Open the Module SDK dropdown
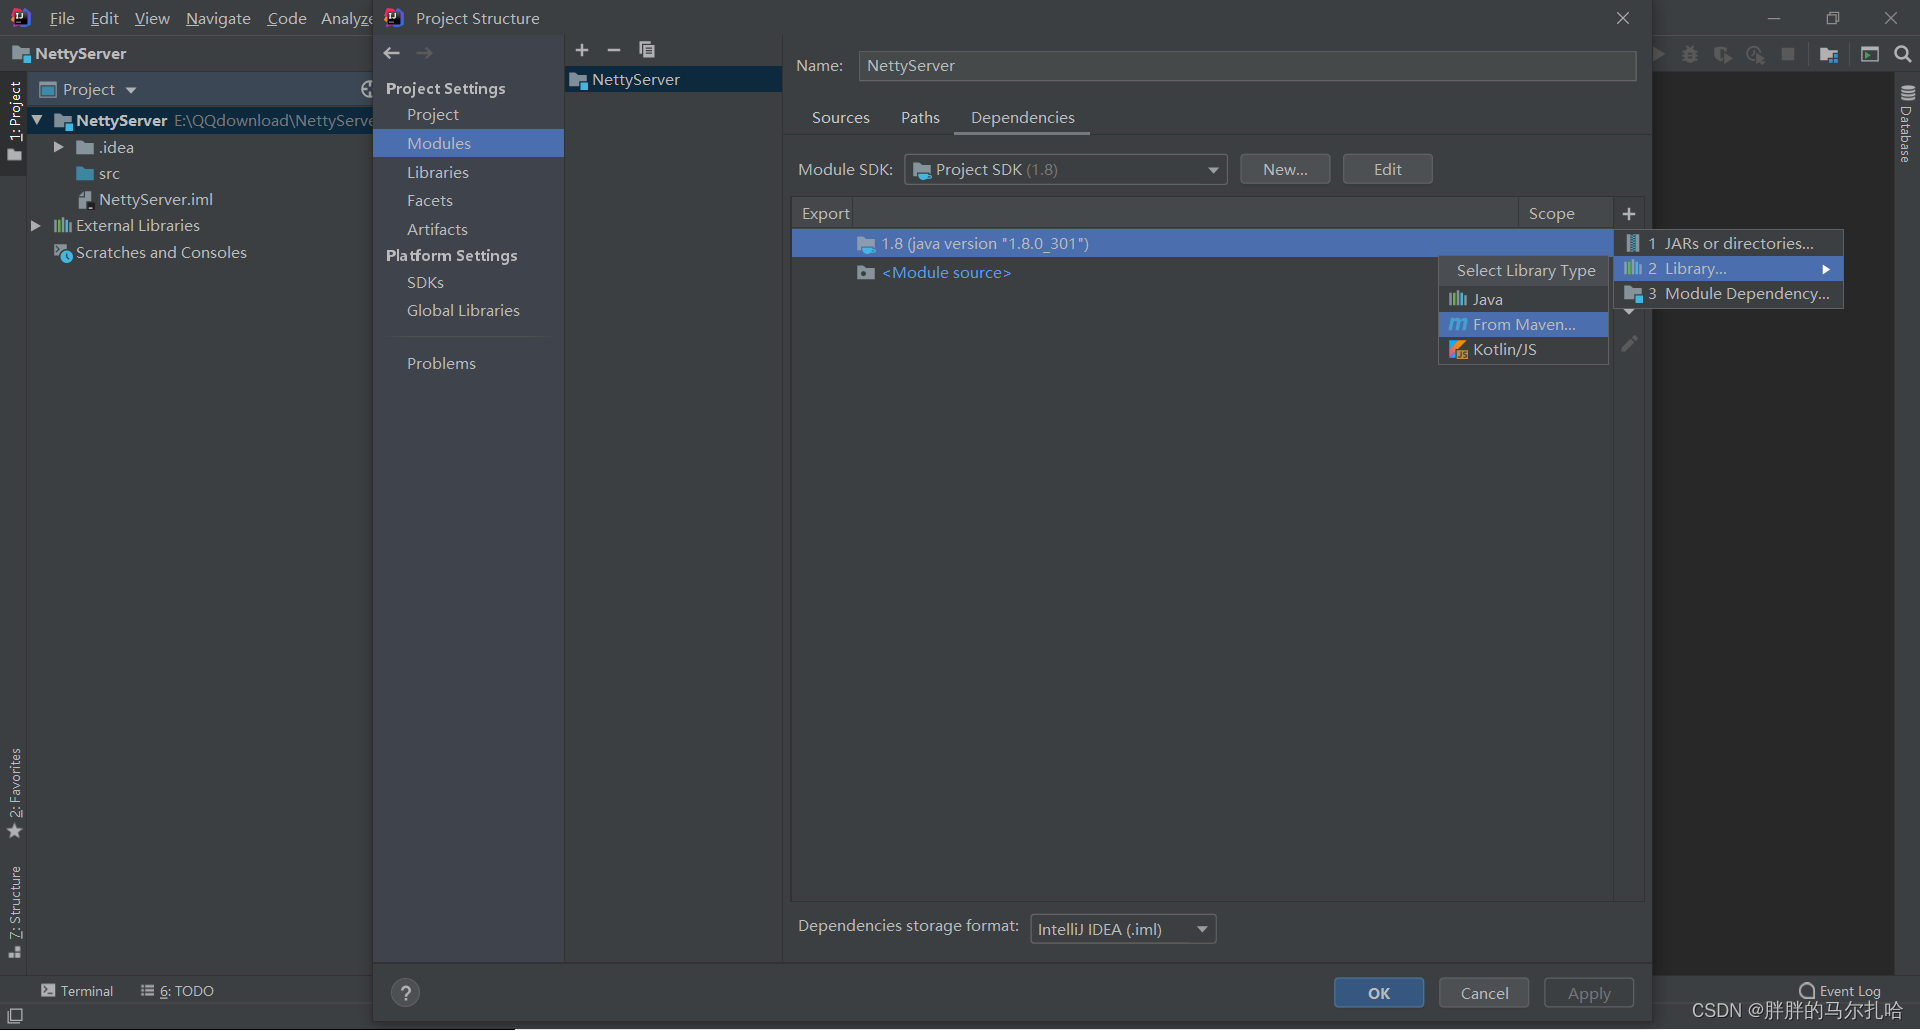 1065,170
